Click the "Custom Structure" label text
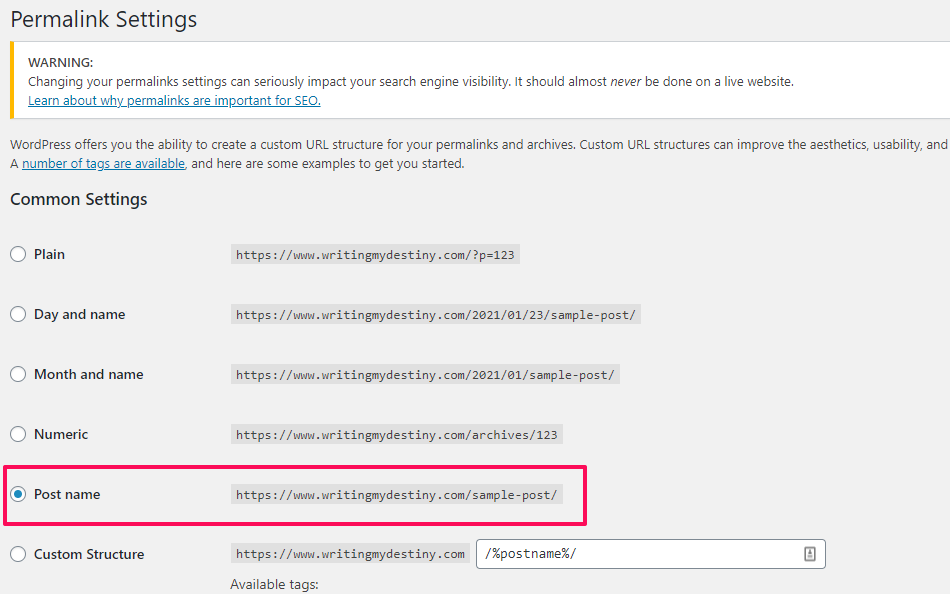Screen dimensions: 950x594 click(x=89, y=554)
